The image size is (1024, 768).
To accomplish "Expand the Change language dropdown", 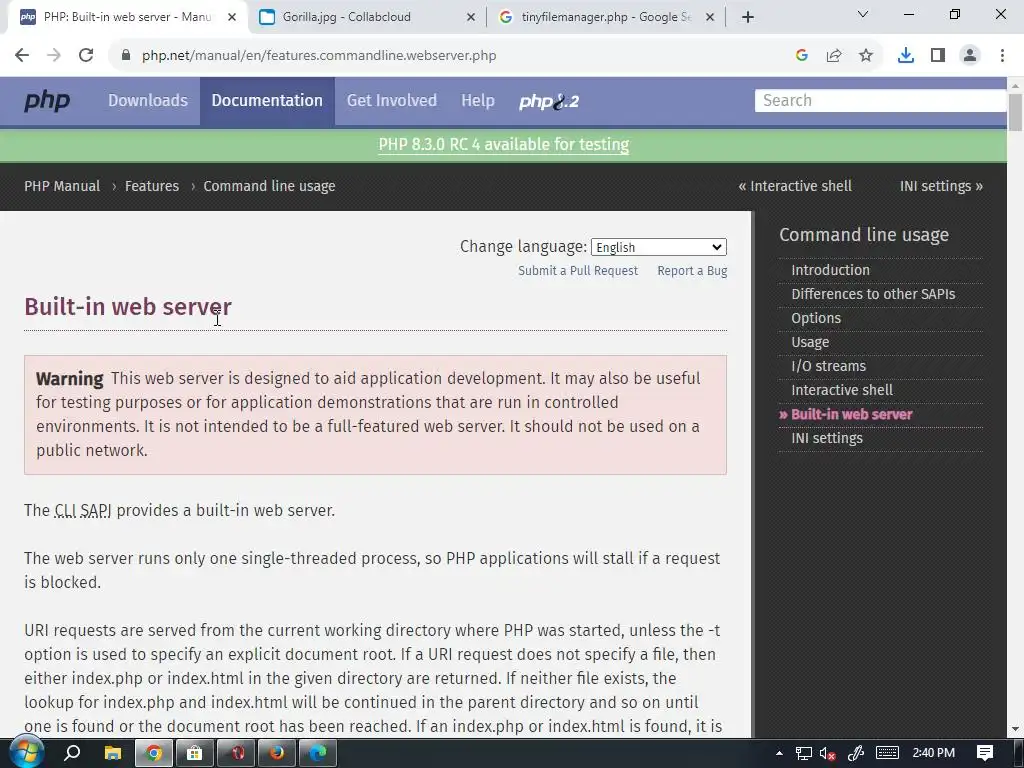I will 659,247.
